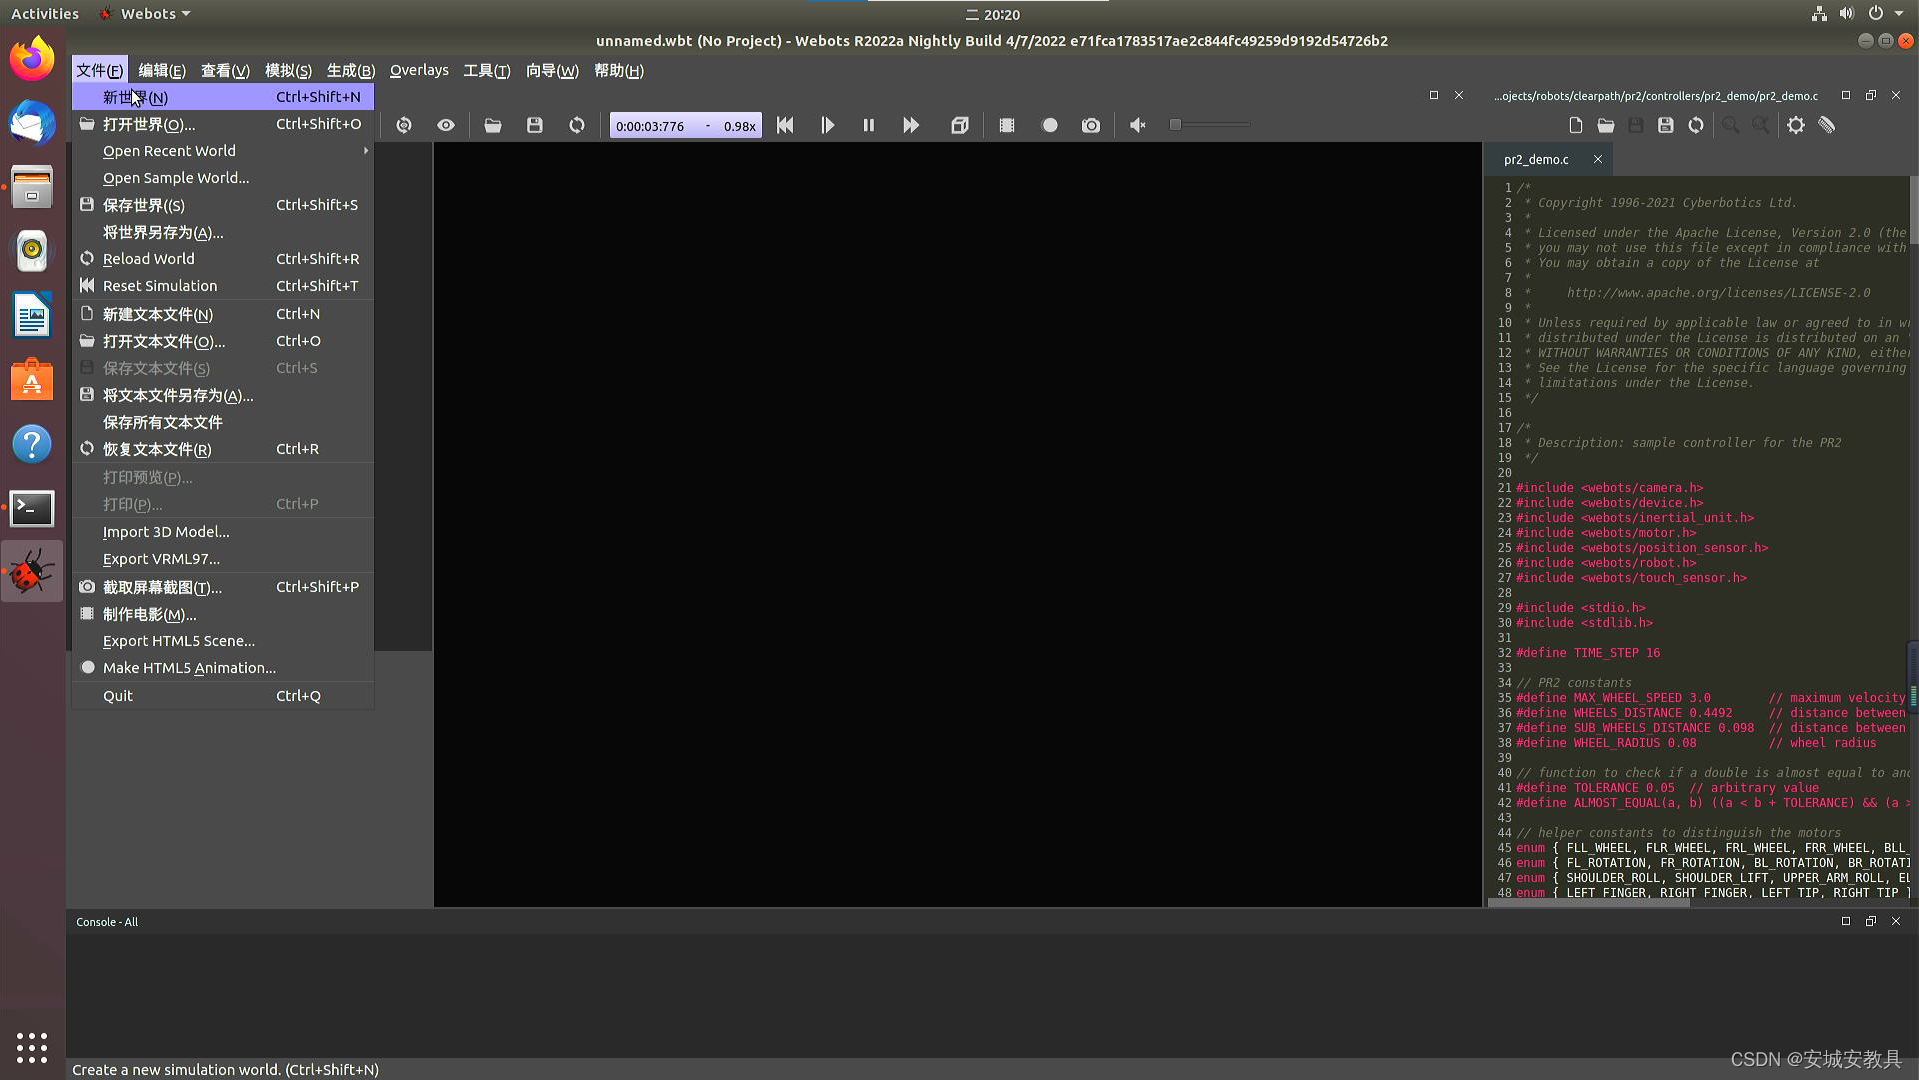The height and width of the screenshot is (1080, 1919).
Task: Close the pr2_demo.c tab
Action: [x=1598, y=159]
